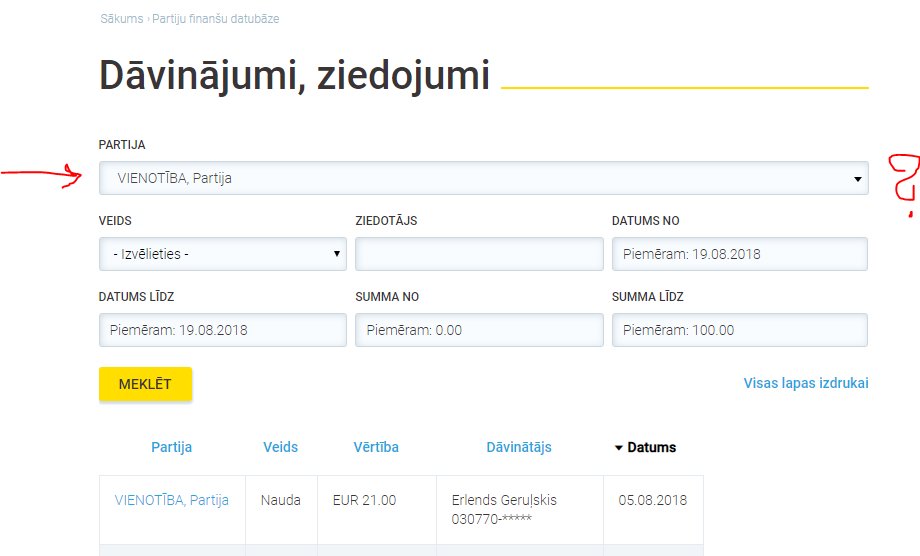920x556 pixels.
Task: Focus the Ziedotājs text field
Action: 479,254
